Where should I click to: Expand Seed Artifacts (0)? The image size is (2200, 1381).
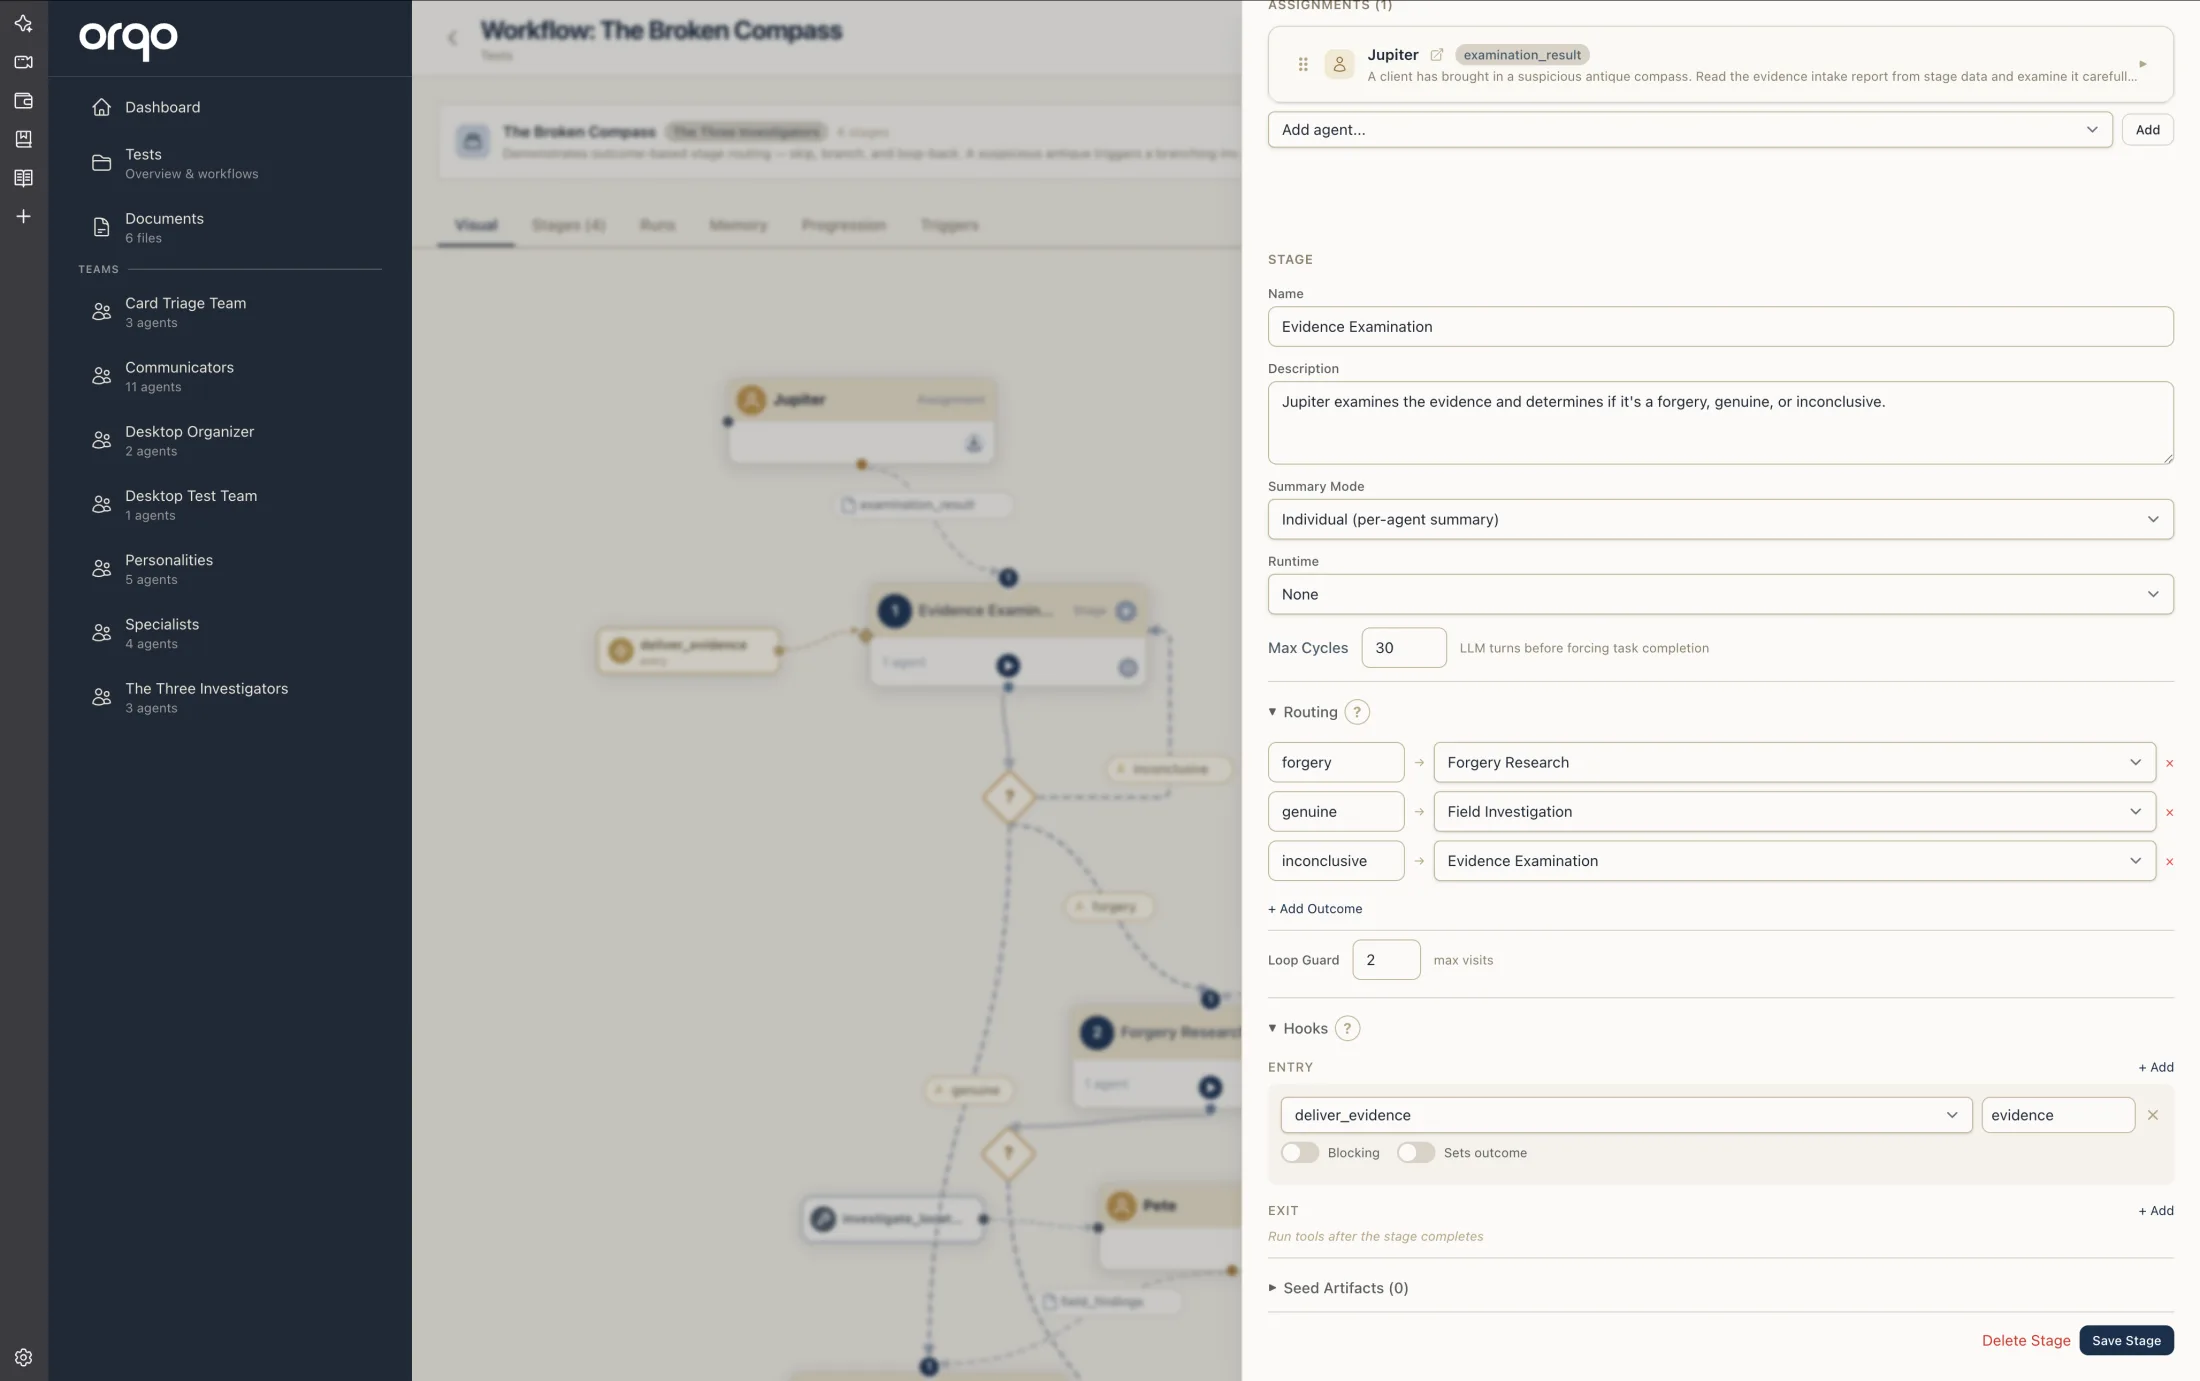1338,1288
